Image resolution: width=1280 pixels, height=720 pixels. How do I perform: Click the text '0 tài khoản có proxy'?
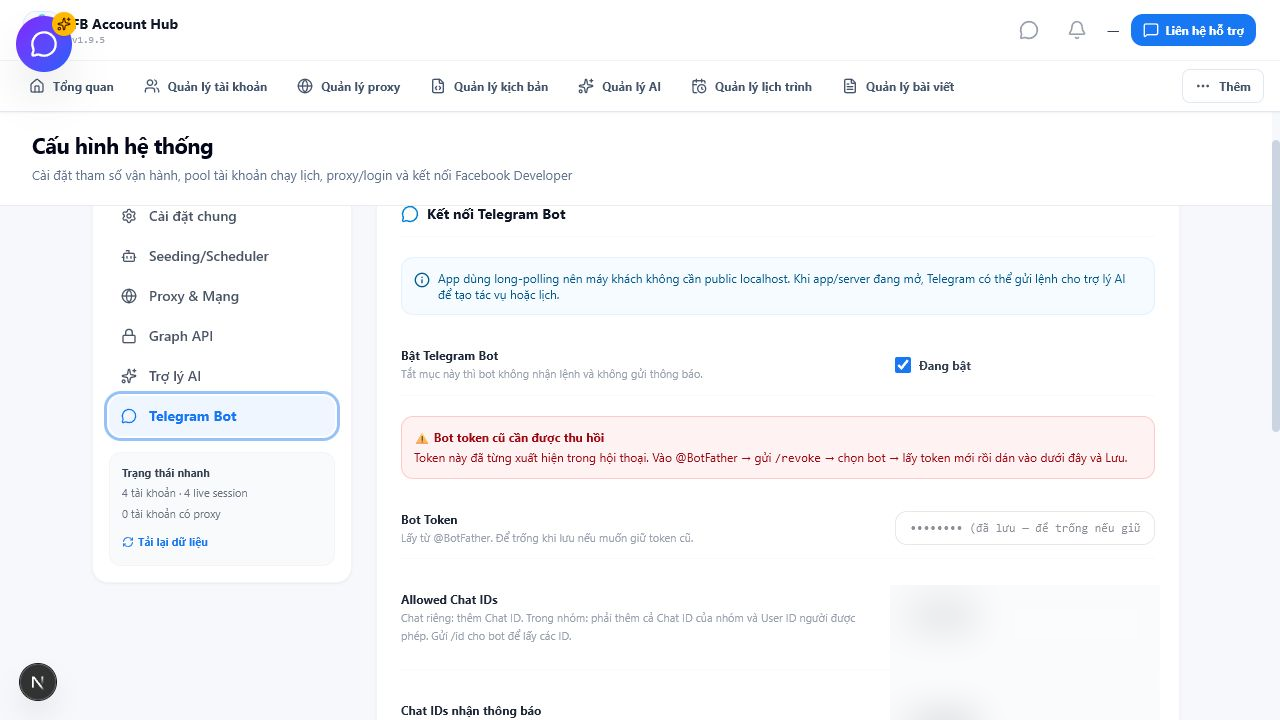[x=171, y=514]
